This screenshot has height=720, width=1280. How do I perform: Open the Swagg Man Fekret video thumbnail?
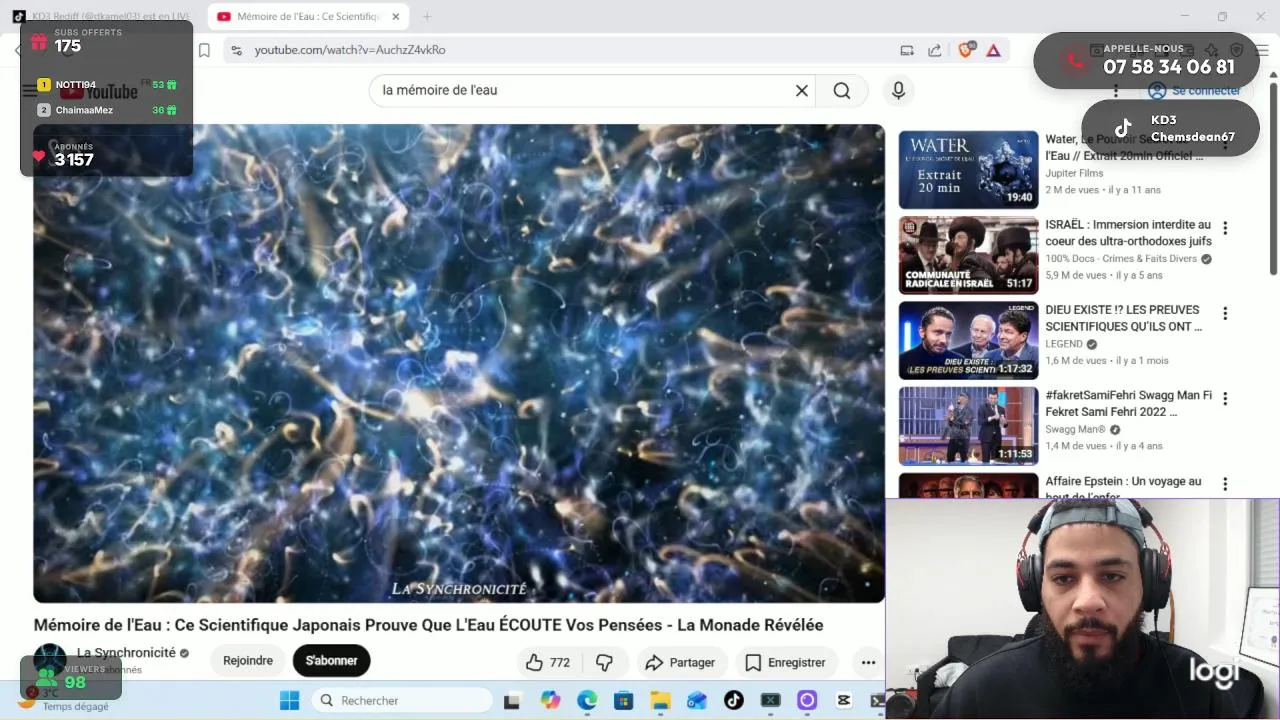968,426
